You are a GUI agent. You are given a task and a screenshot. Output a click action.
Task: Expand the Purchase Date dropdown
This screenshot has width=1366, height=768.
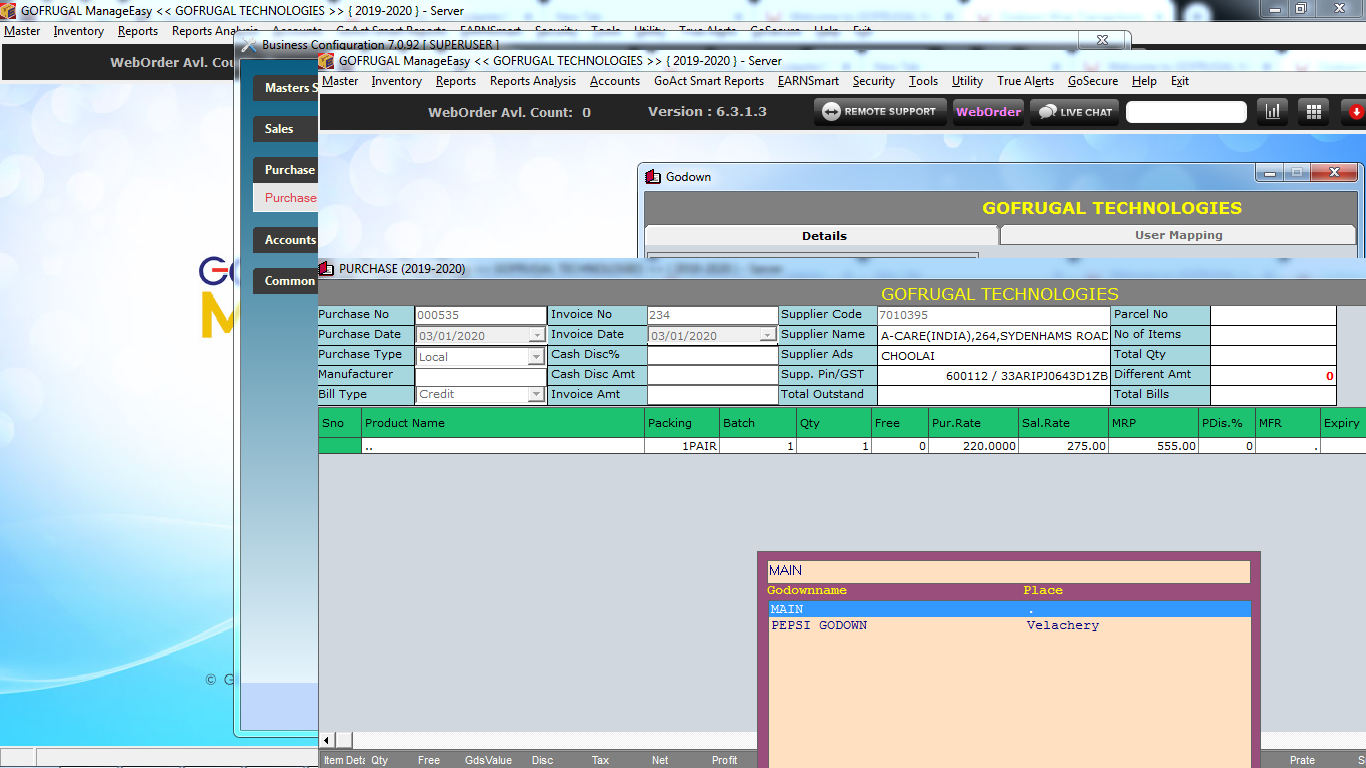pos(537,336)
